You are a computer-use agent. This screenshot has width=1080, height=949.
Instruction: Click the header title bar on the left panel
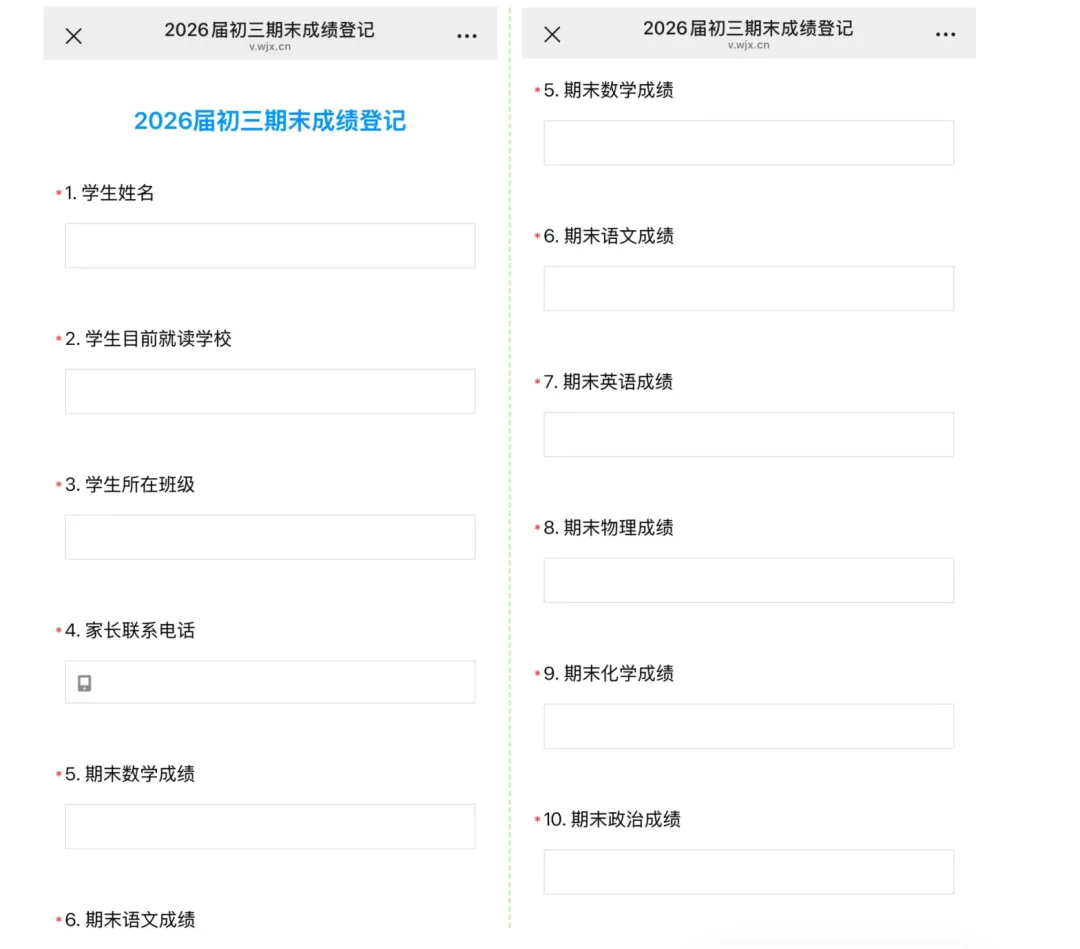click(x=269, y=33)
